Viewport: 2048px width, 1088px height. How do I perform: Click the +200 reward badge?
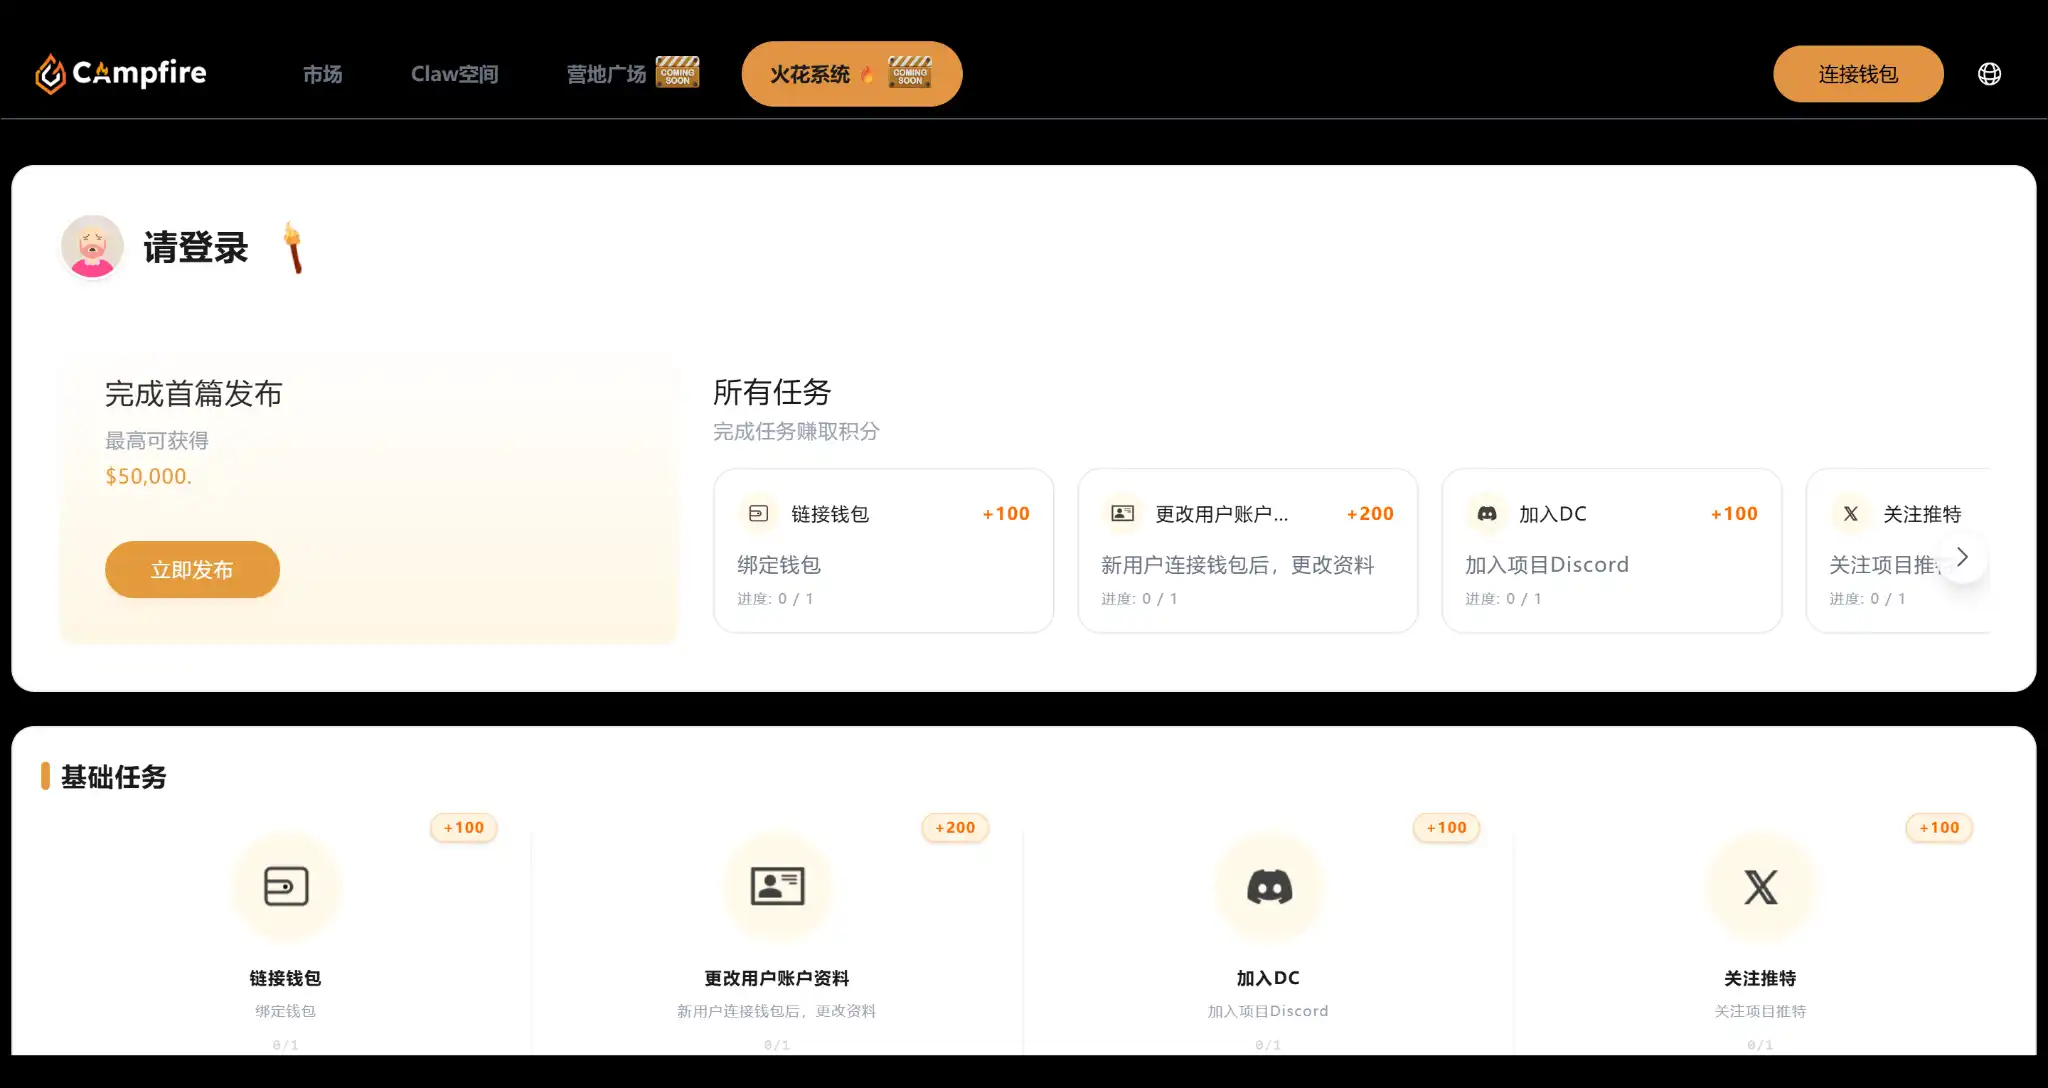[x=955, y=828]
